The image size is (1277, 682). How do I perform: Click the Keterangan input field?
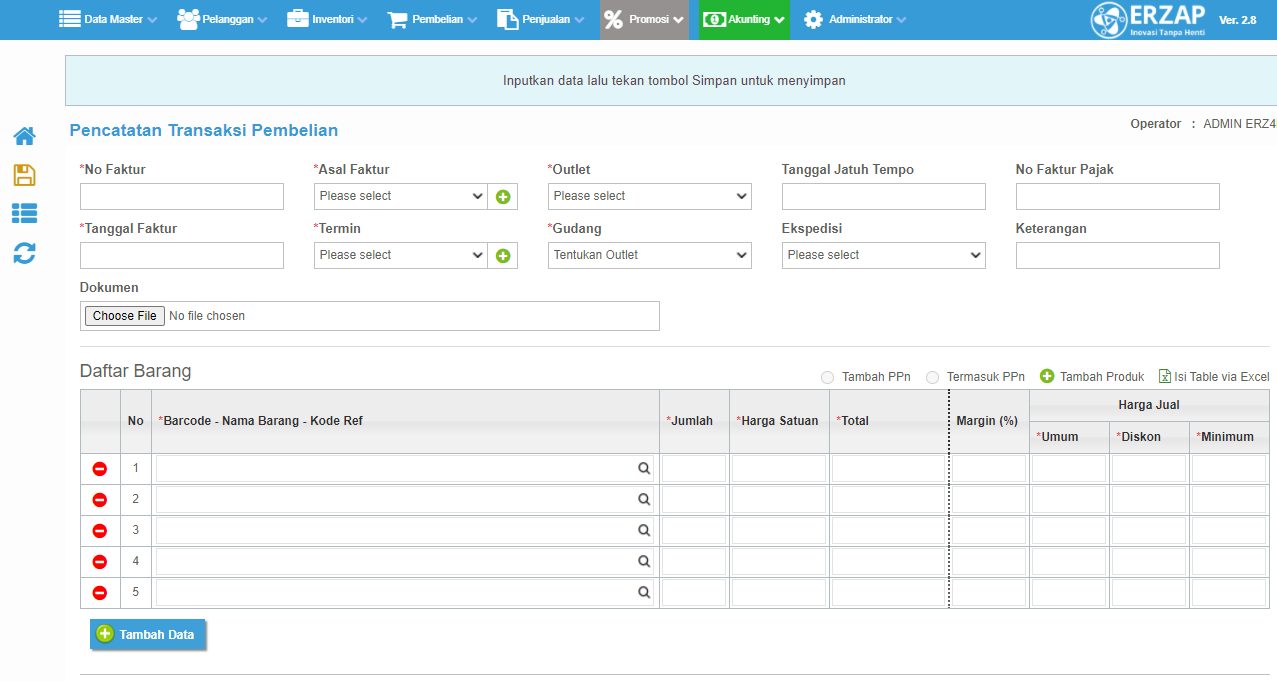1118,256
